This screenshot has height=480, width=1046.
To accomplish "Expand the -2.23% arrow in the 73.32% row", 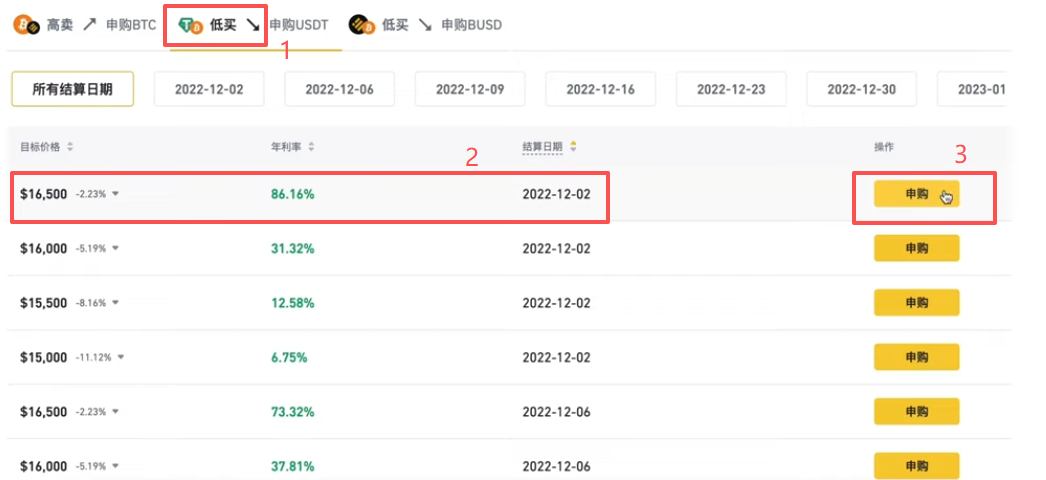I will (x=115, y=412).
